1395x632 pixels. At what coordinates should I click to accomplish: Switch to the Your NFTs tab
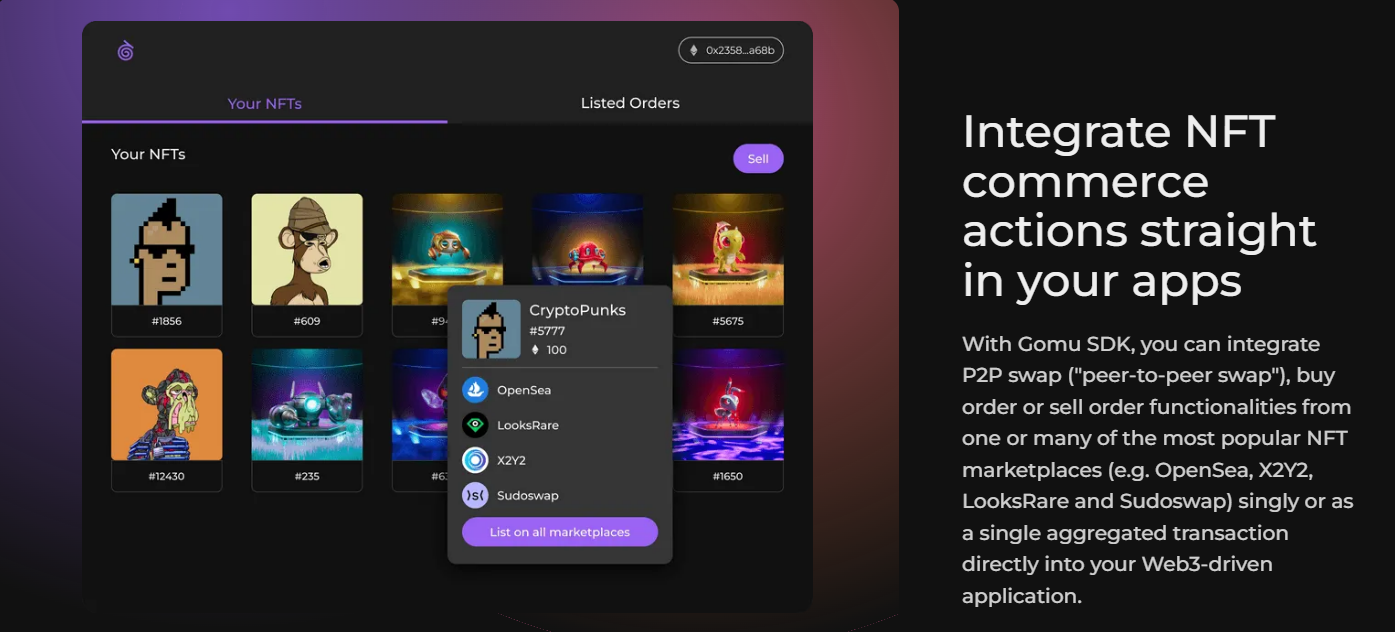point(264,103)
